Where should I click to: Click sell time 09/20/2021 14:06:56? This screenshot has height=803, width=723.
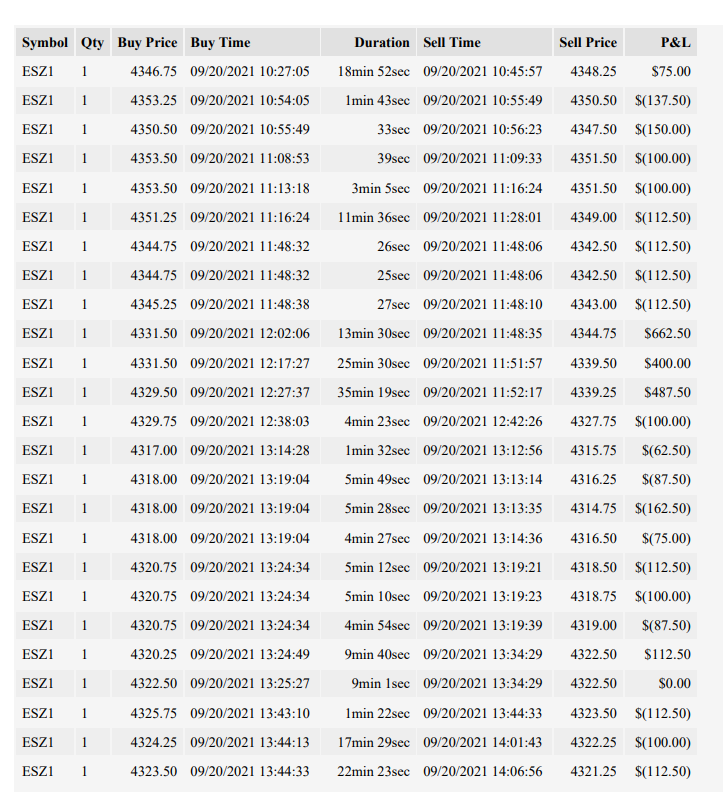(x=484, y=771)
